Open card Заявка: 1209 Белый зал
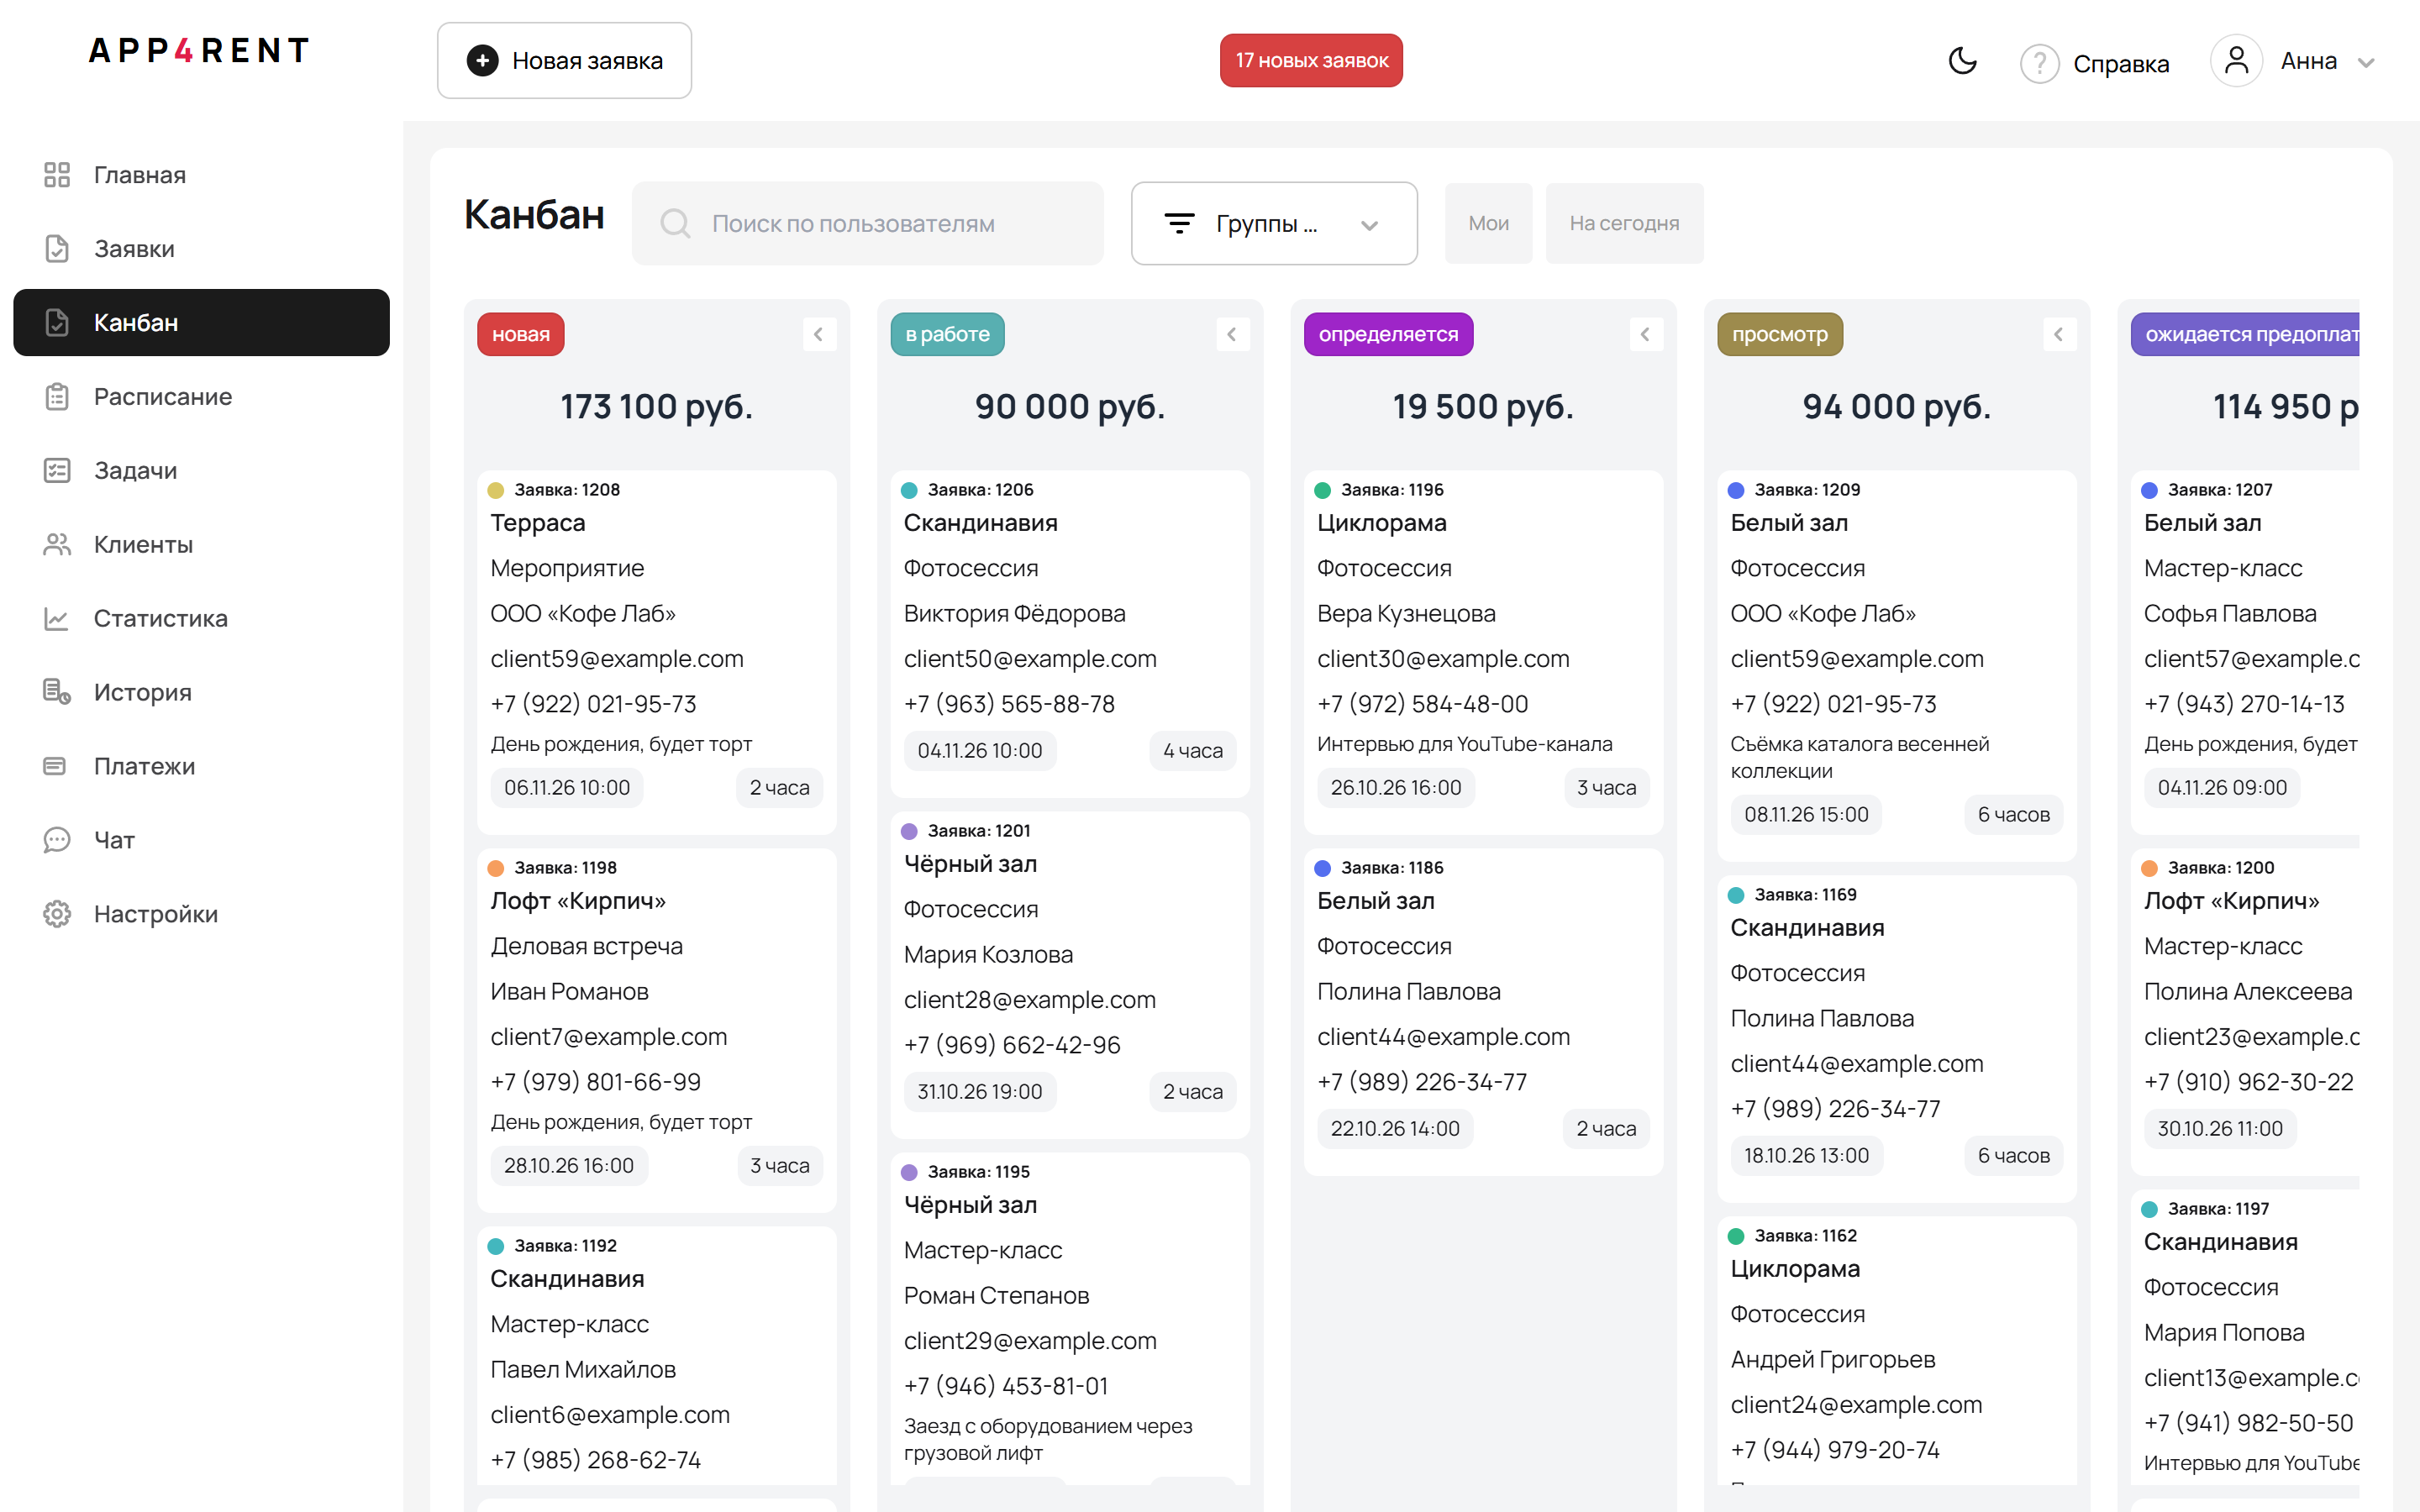2420x1512 pixels. click(x=1896, y=665)
